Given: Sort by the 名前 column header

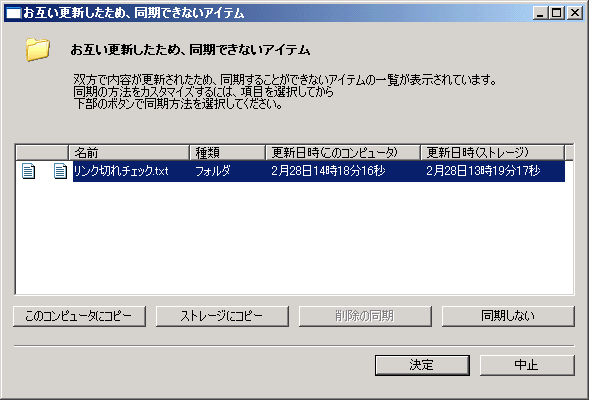Looking at the screenshot, I should tap(129, 152).
